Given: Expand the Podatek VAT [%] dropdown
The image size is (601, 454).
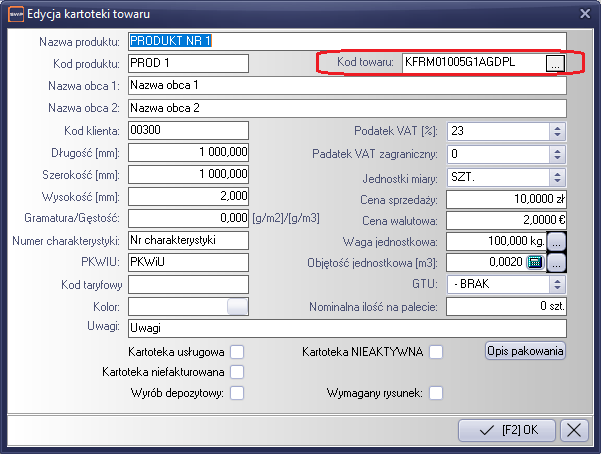Looking at the screenshot, I should click(x=558, y=131).
